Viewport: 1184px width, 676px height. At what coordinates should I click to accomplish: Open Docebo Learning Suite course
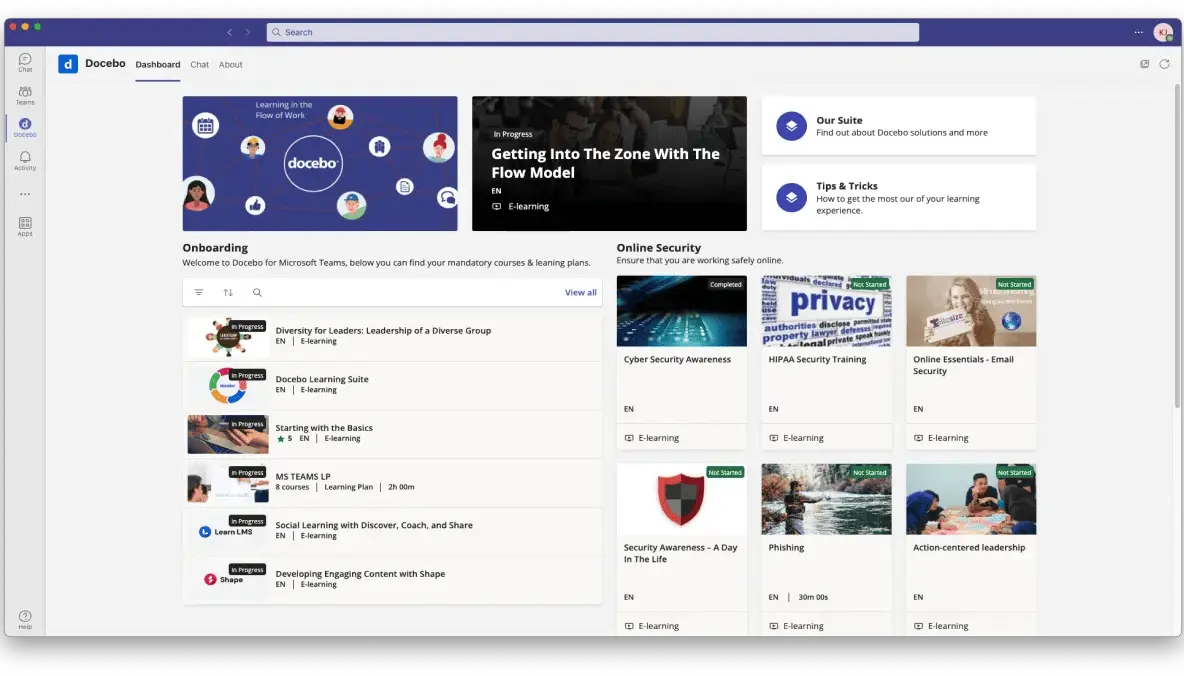(x=393, y=385)
